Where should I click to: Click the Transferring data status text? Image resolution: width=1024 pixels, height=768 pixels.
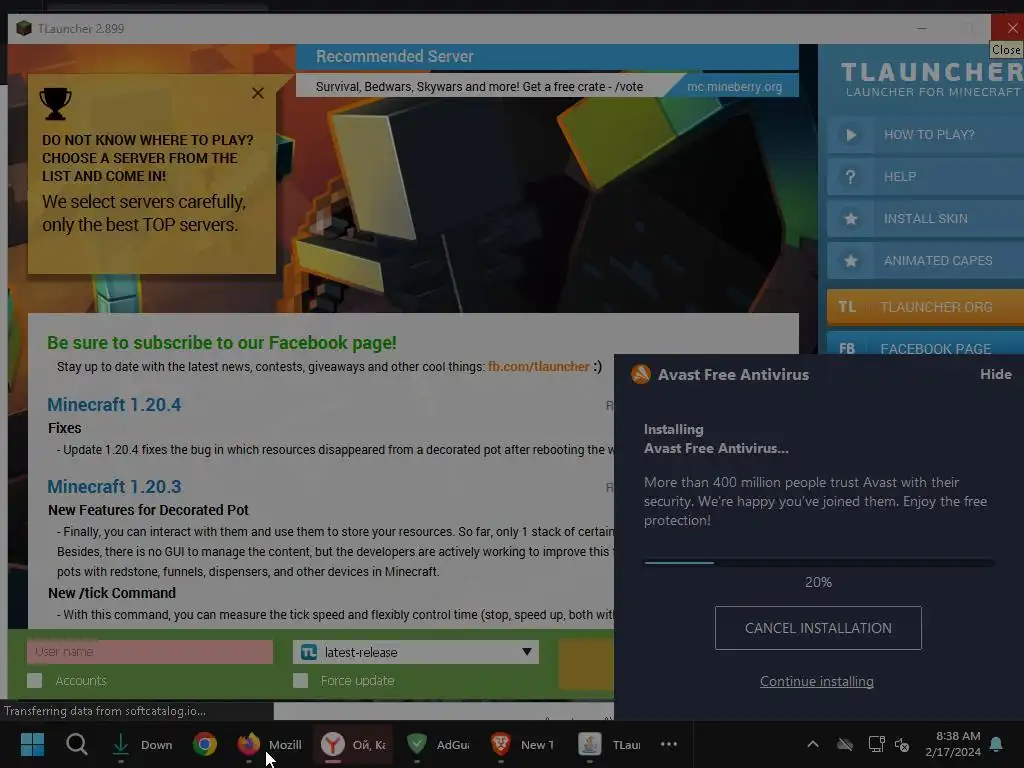coord(104,711)
